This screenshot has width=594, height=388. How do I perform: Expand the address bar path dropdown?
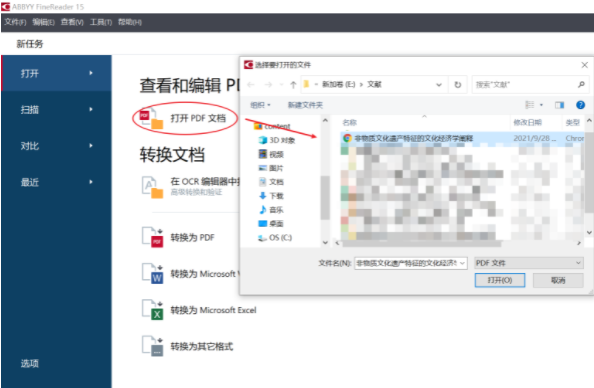[439, 84]
